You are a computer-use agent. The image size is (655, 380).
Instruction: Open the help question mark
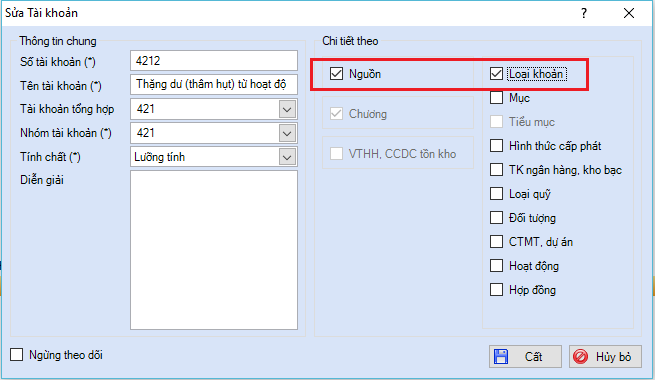point(584,13)
